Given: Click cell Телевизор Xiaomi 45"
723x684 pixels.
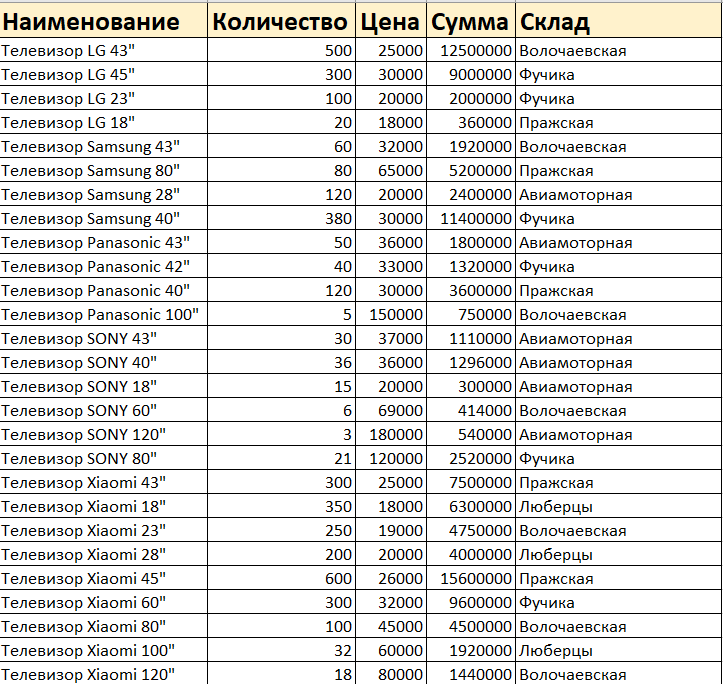Looking at the screenshot, I should [103, 577].
